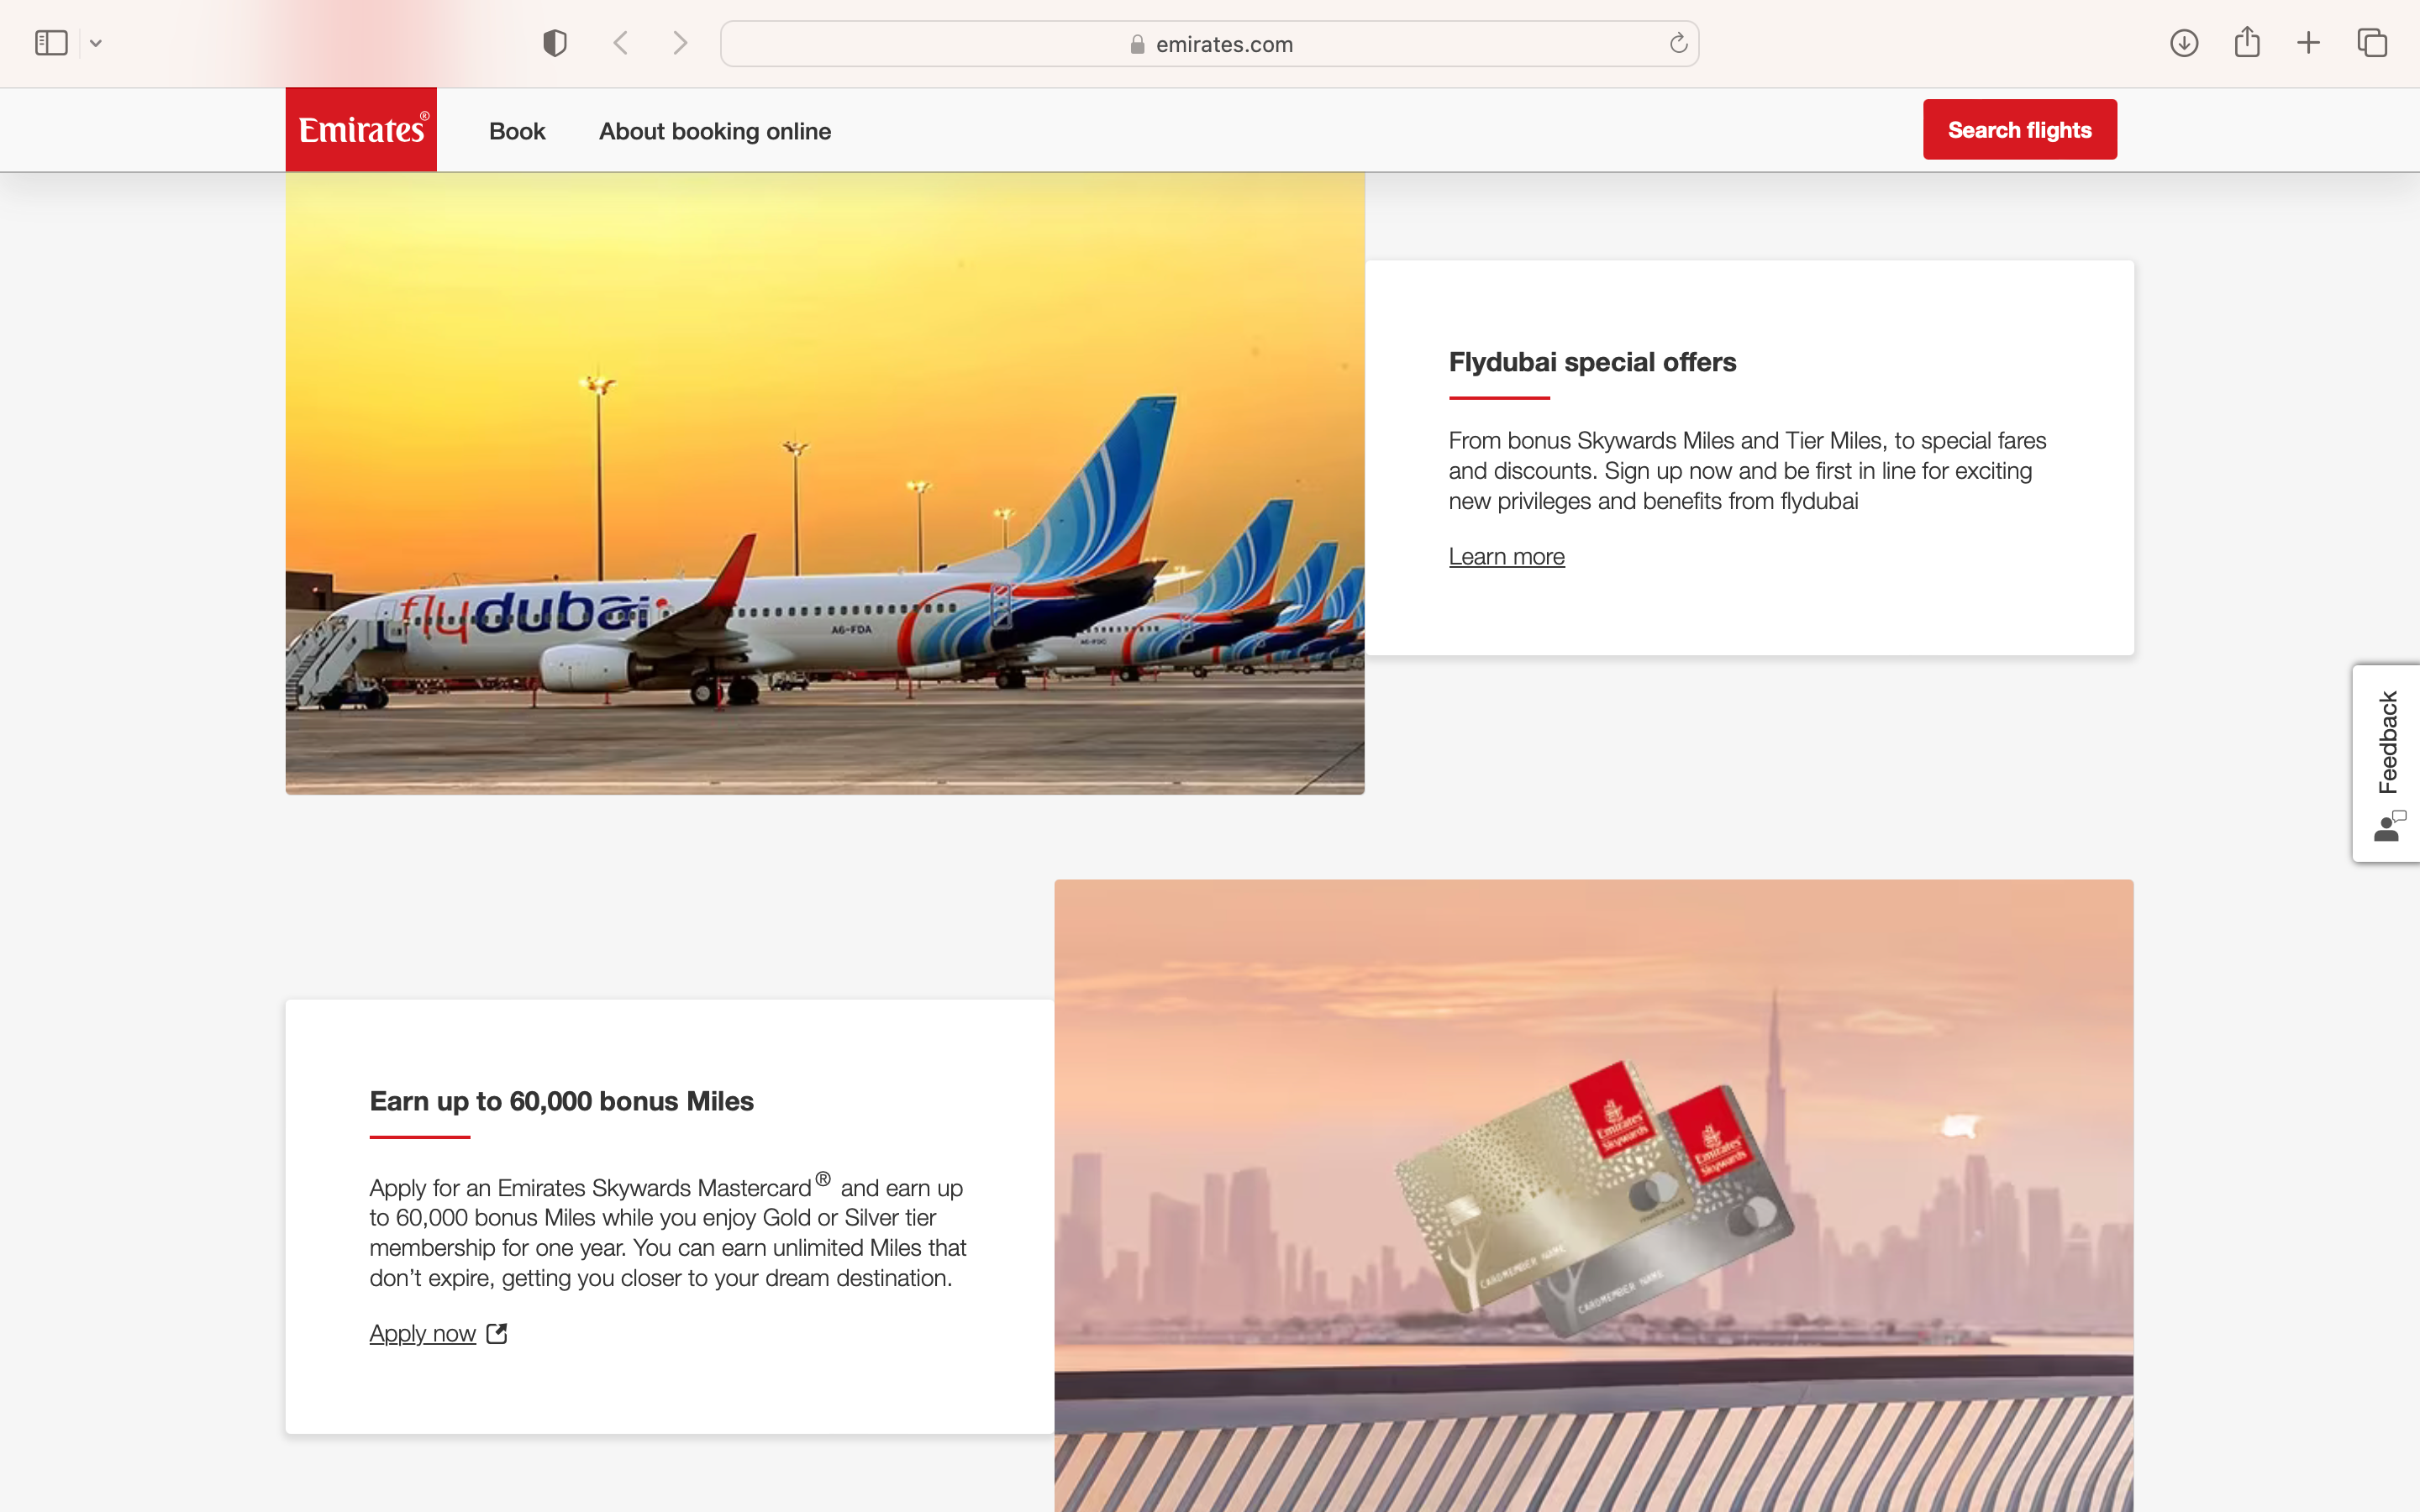Screen dimensions: 2420x1512
Task: Open the downloads icon
Action: click(2184, 43)
